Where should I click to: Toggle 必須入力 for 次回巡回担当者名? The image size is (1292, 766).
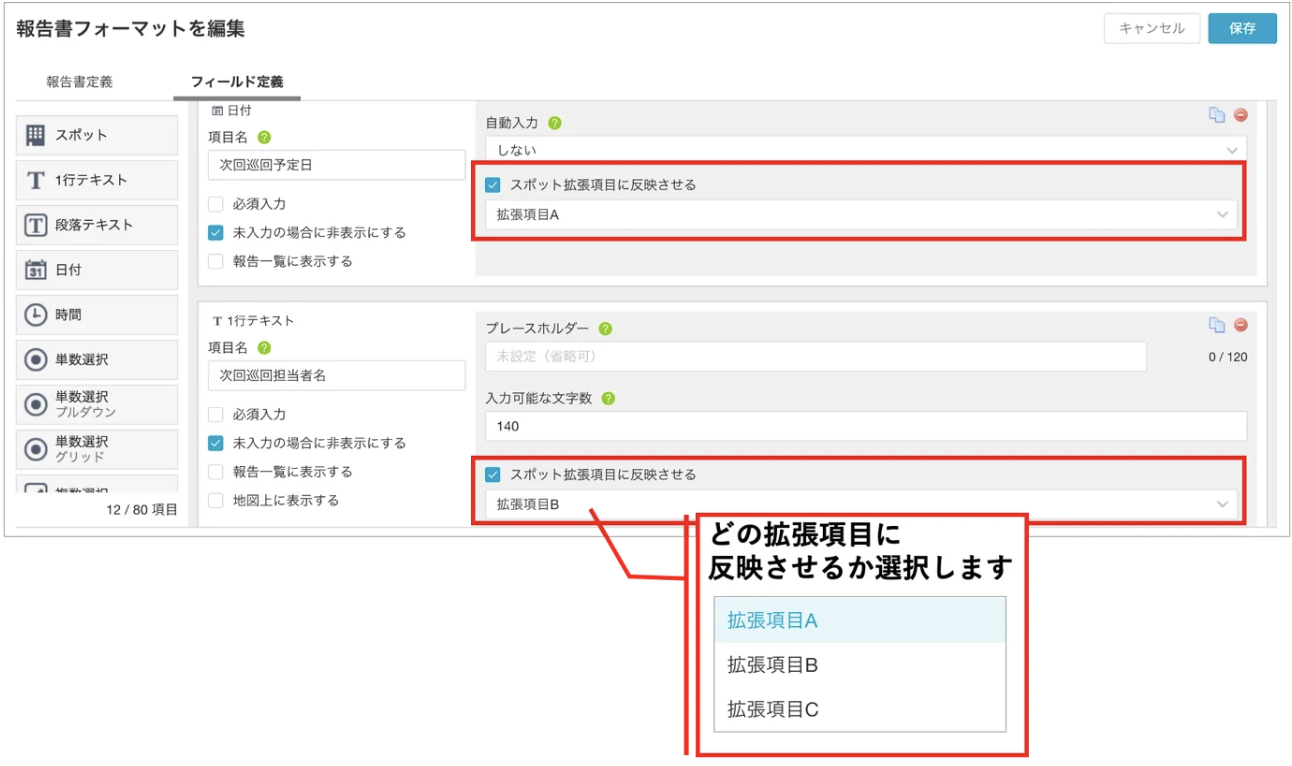pos(216,414)
